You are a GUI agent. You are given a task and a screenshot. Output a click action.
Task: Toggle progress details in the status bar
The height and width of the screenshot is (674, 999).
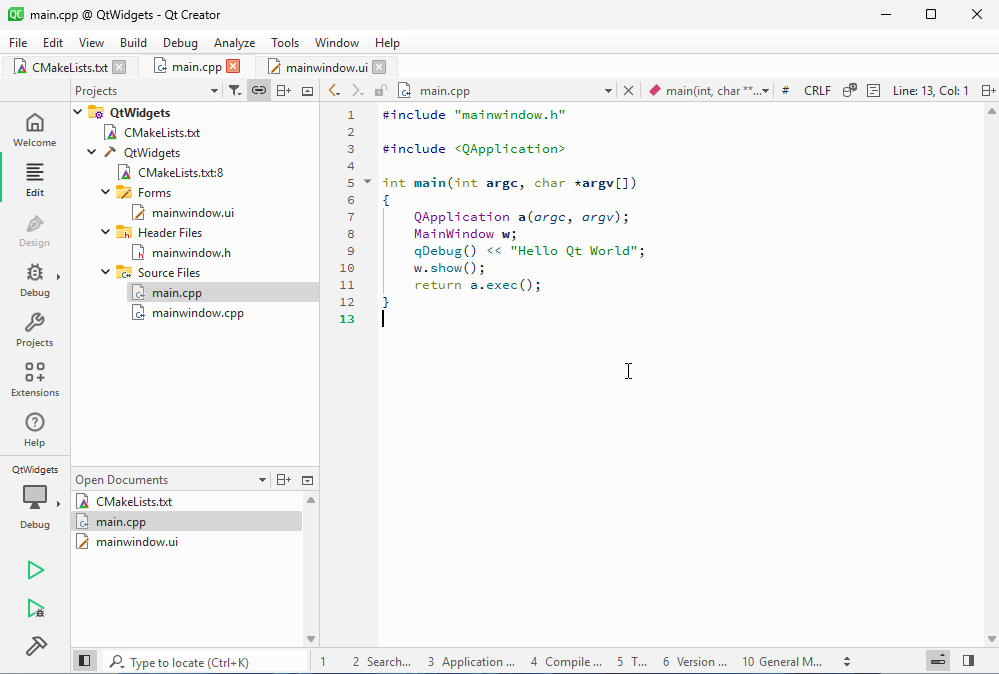coord(938,661)
